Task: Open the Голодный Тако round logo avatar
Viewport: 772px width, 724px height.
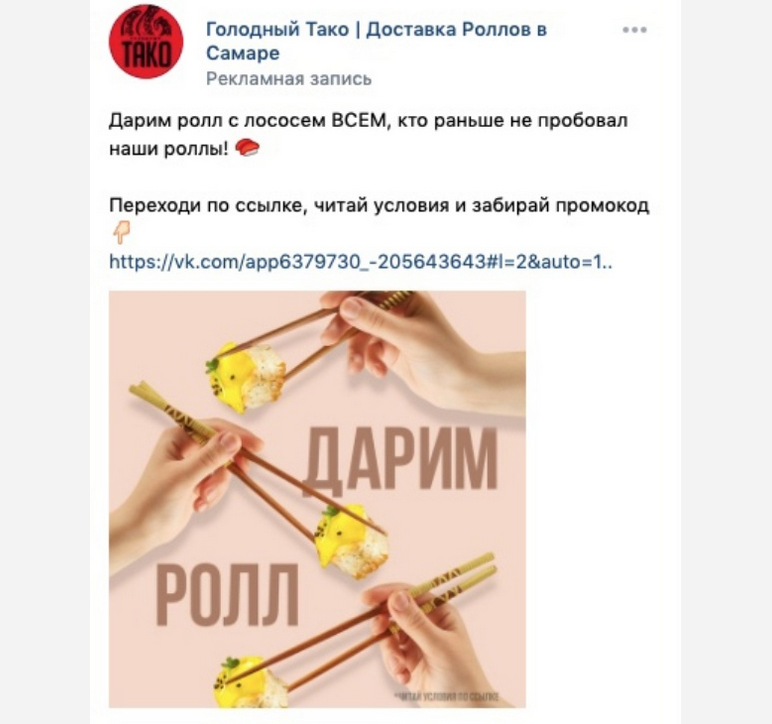Action: pos(146,41)
